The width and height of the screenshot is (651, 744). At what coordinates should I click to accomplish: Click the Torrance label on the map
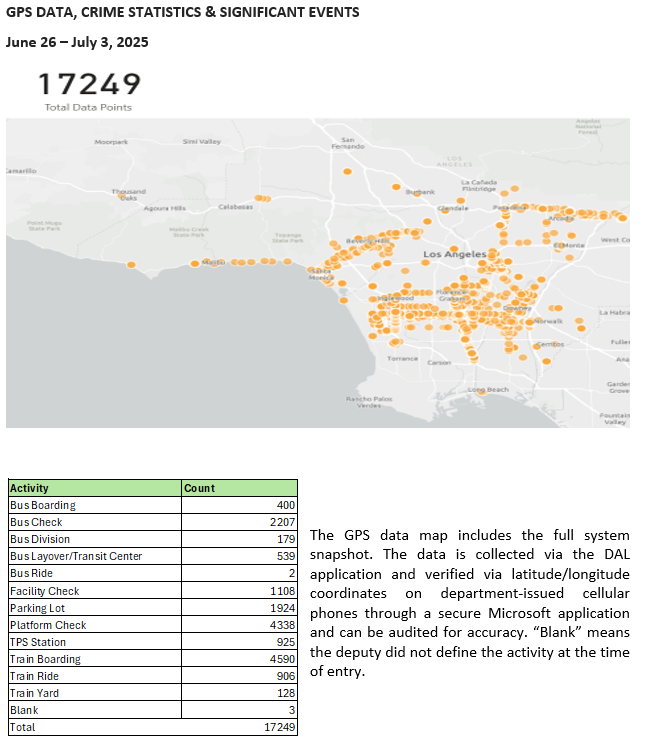pos(403,358)
